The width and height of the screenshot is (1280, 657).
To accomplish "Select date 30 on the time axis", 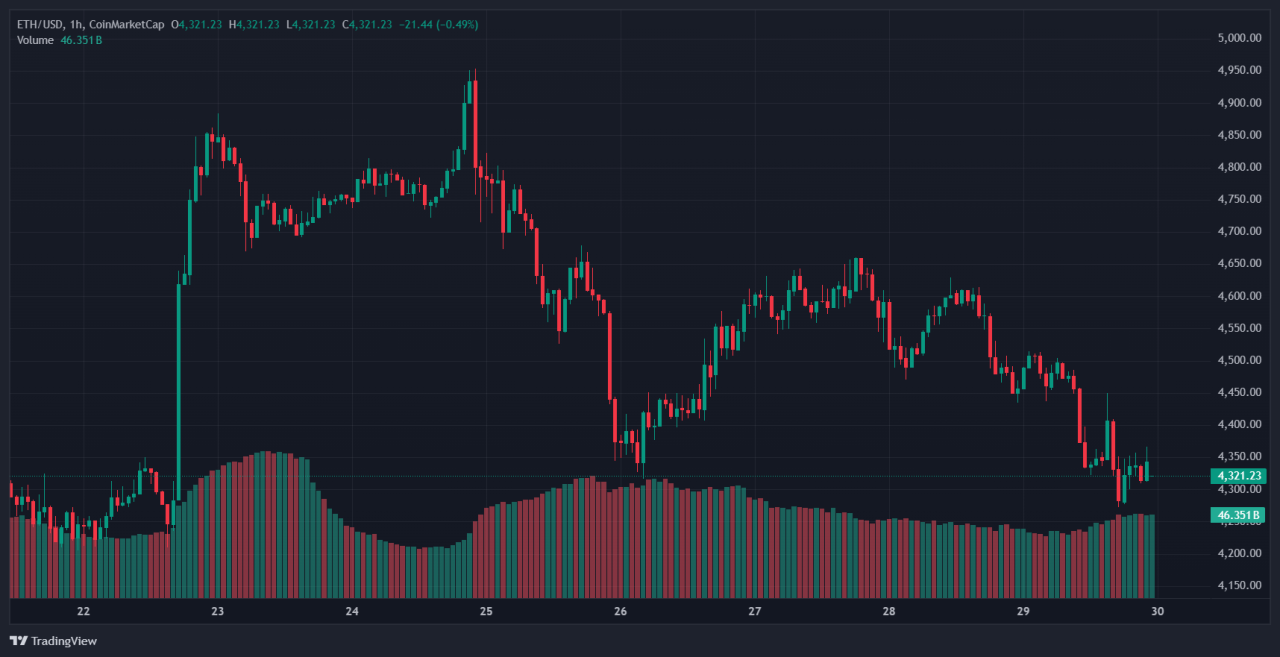I will click(x=1157, y=611).
